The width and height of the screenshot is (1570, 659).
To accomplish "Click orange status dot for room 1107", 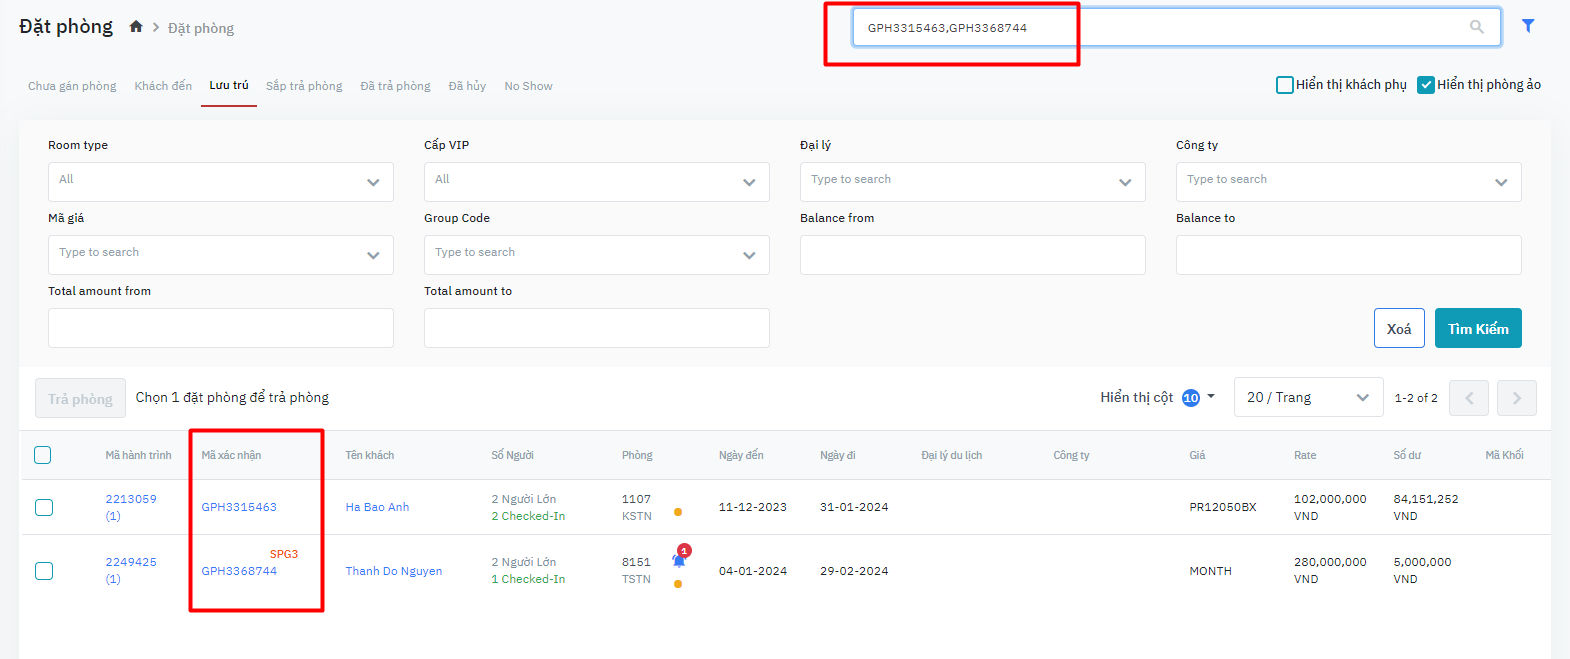I will 678,512.
